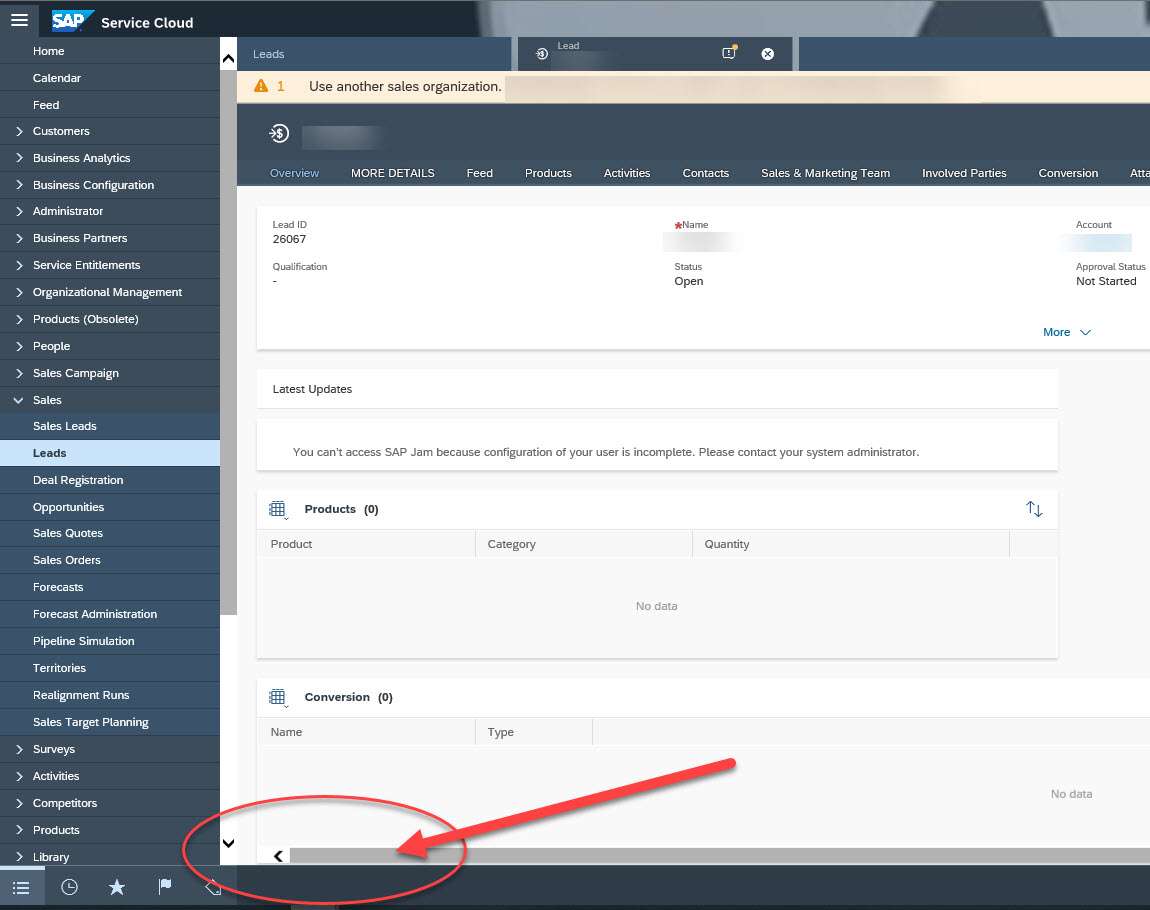Open the Feed tab of the lead

(x=480, y=173)
